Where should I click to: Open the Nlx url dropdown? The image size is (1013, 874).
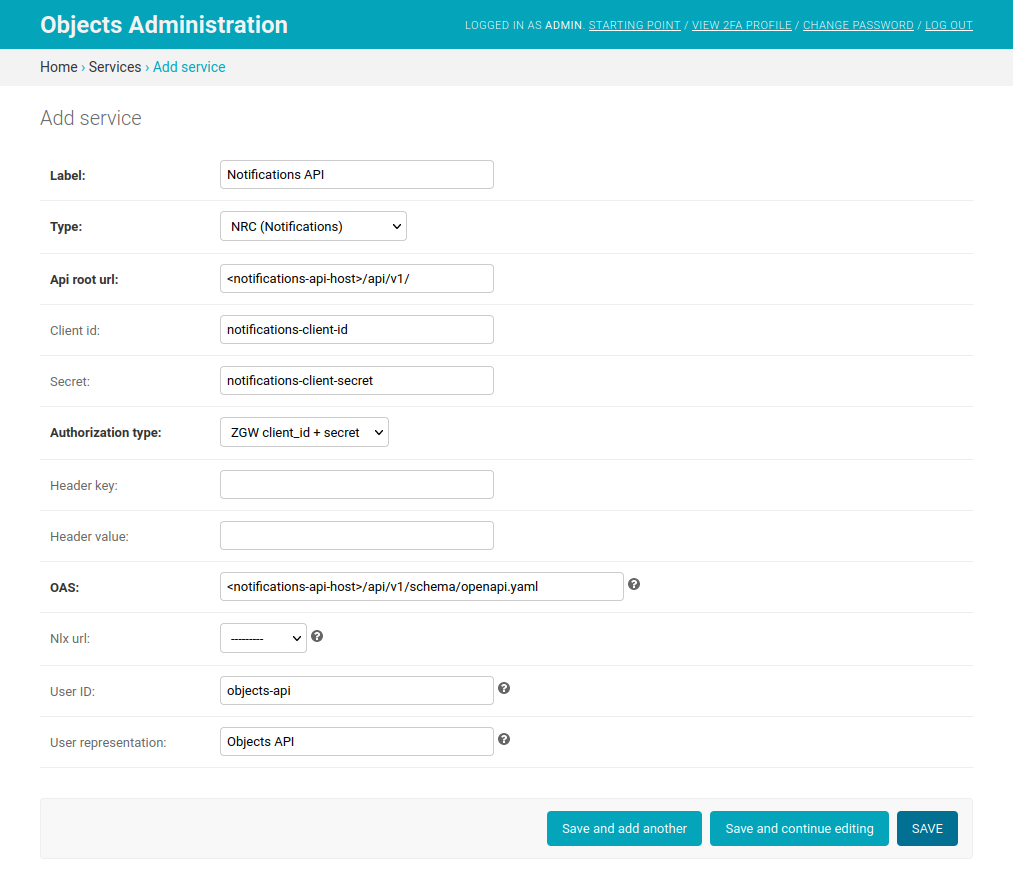(263, 638)
